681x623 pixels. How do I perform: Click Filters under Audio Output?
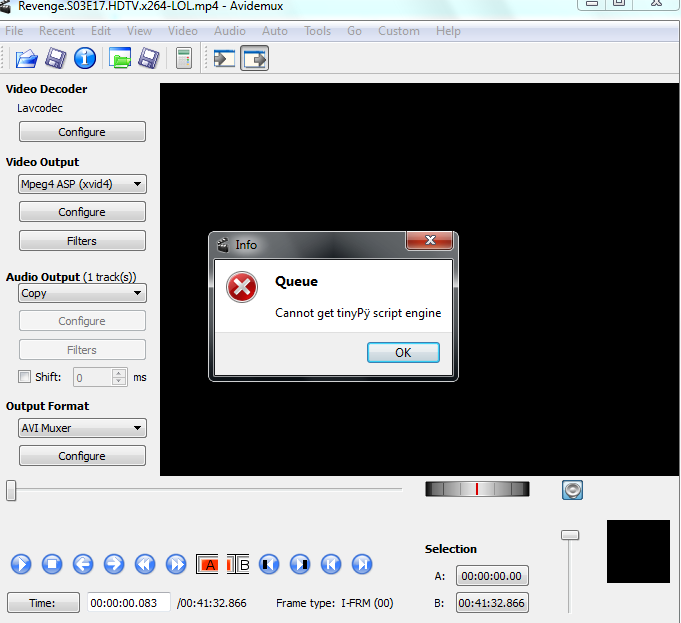point(82,350)
